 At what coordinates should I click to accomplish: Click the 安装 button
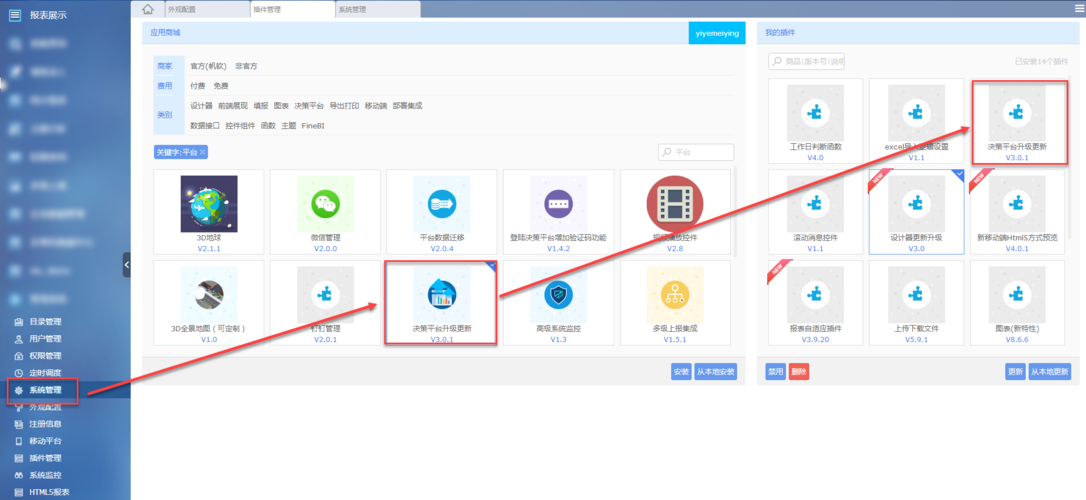click(682, 372)
